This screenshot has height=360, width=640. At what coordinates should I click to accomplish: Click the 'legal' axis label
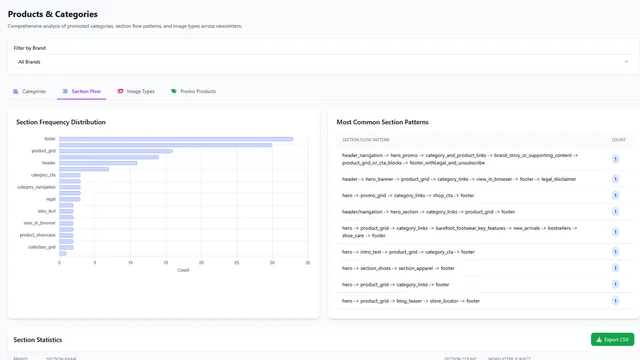coord(51,199)
